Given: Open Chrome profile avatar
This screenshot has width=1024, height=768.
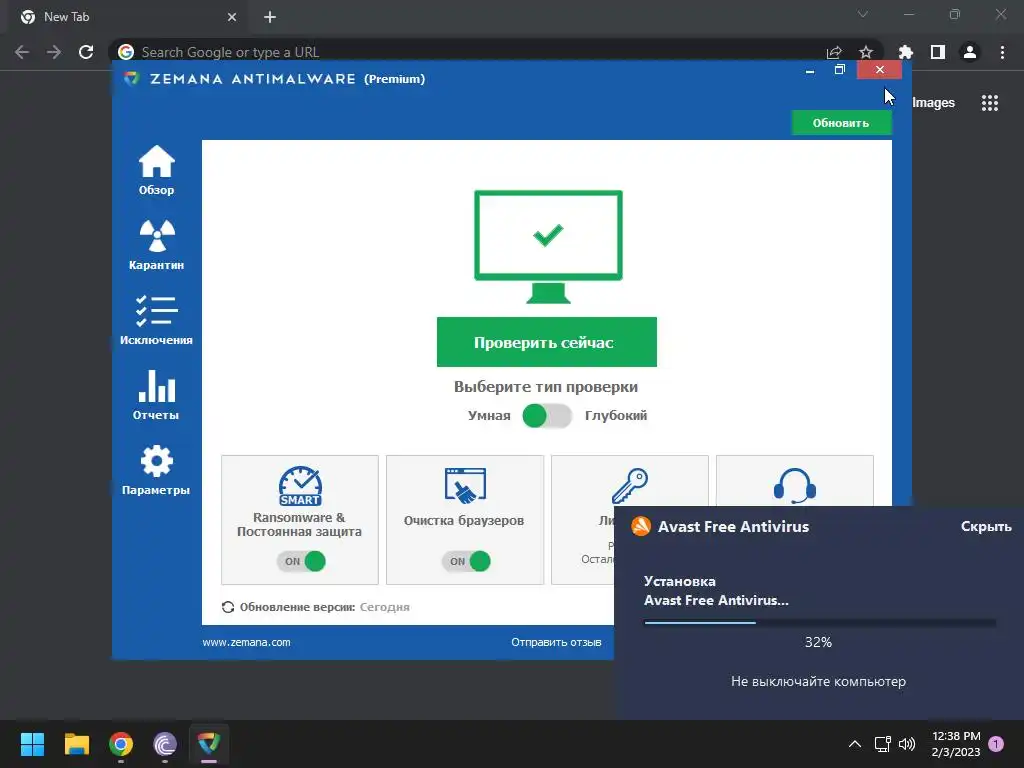Looking at the screenshot, I should (x=970, y=52).
